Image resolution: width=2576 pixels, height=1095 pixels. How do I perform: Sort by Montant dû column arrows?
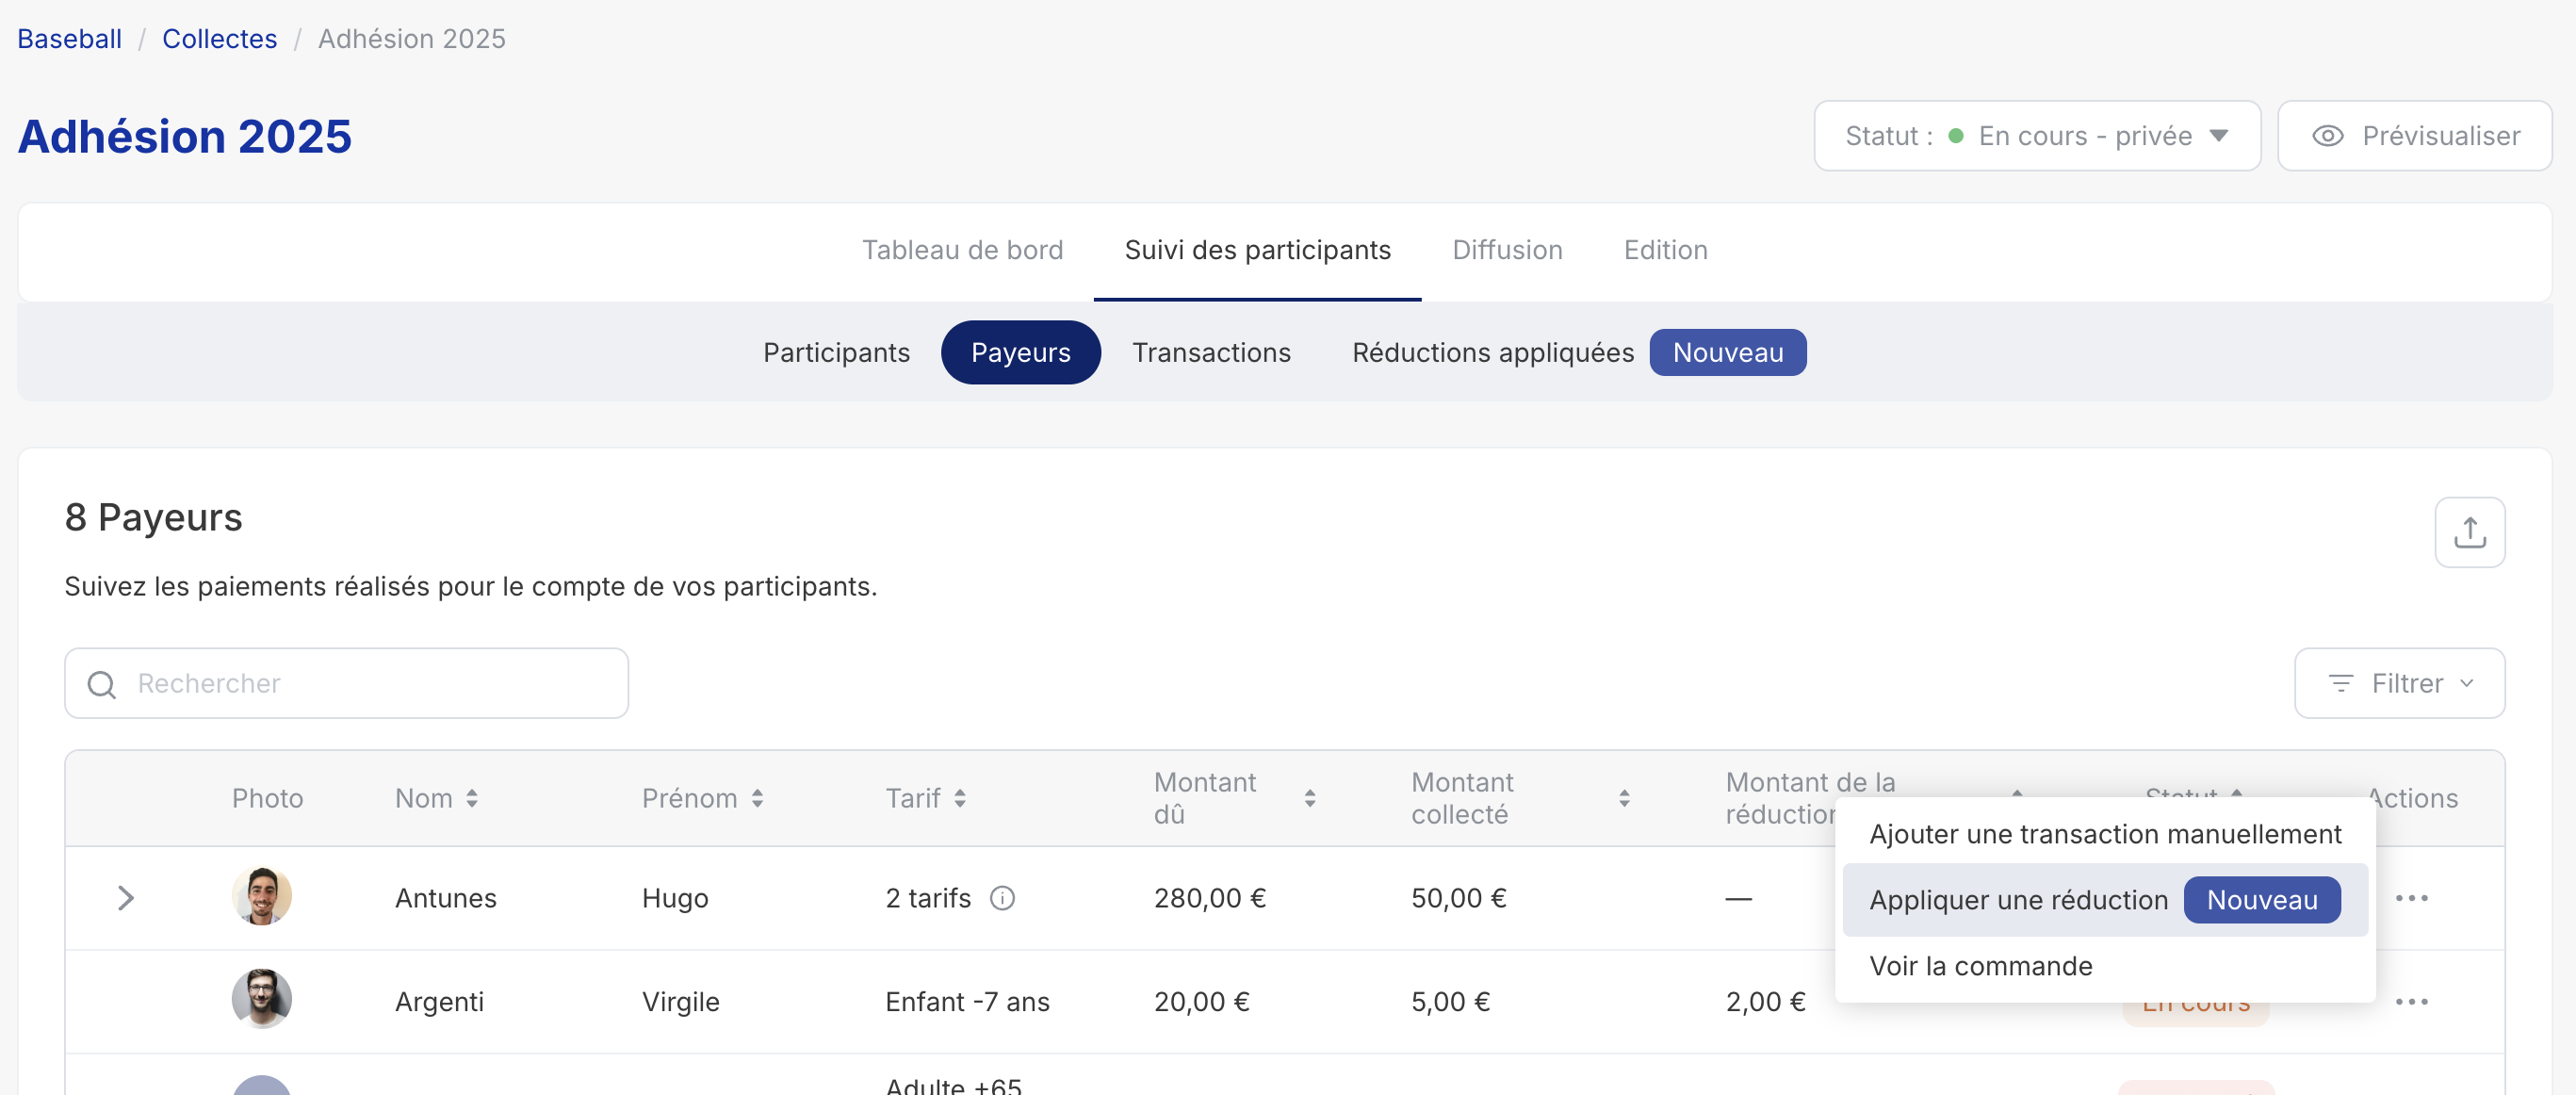click(x=1309, y=798)
